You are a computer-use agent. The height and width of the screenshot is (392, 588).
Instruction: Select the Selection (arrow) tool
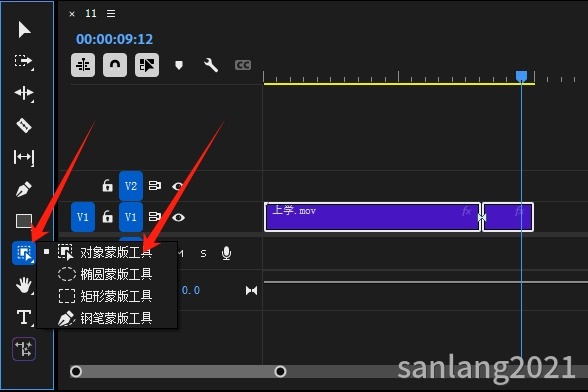pos(24,30)
